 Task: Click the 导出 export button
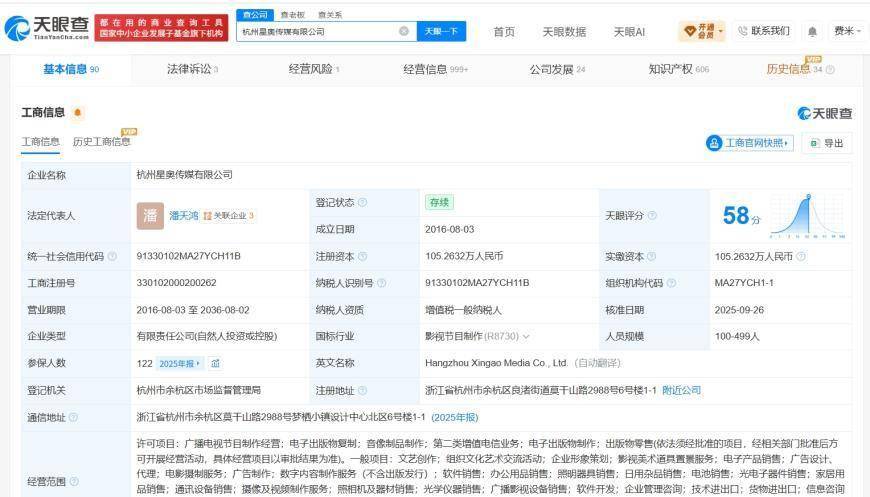pyautogui.click(x=827, y=143)
